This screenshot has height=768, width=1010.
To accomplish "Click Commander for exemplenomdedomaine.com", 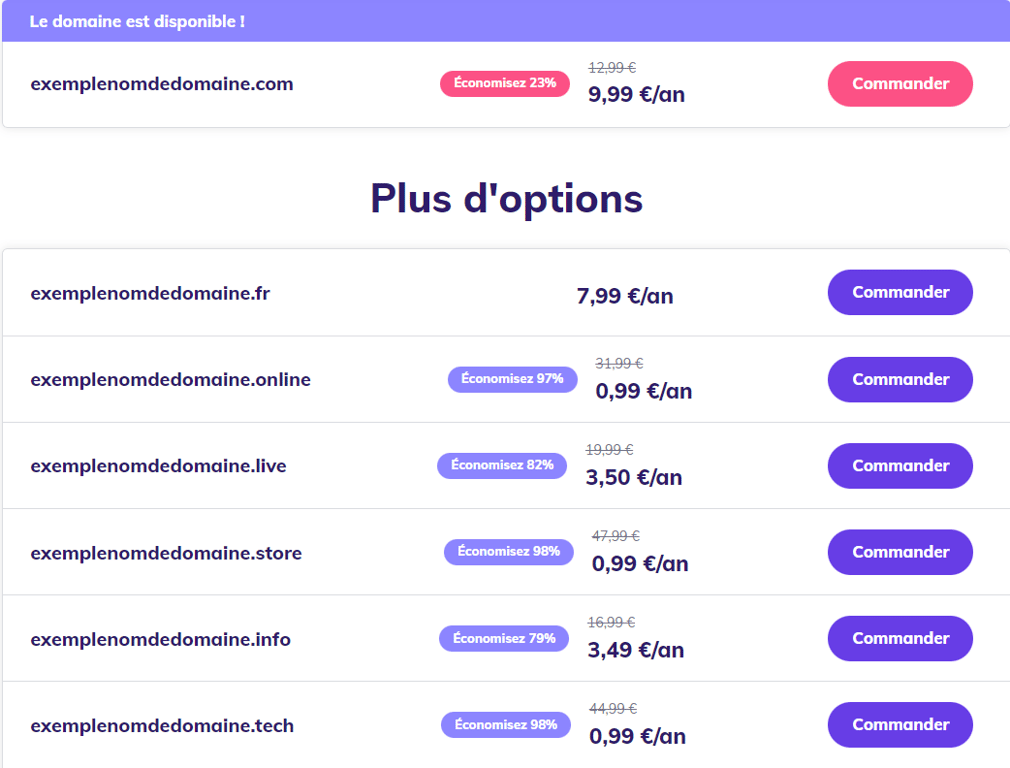I will [899, 84].
